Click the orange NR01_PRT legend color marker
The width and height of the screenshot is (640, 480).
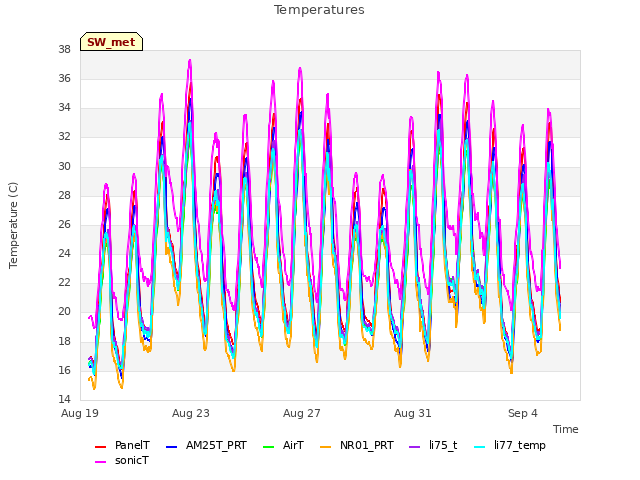point(326,447)
